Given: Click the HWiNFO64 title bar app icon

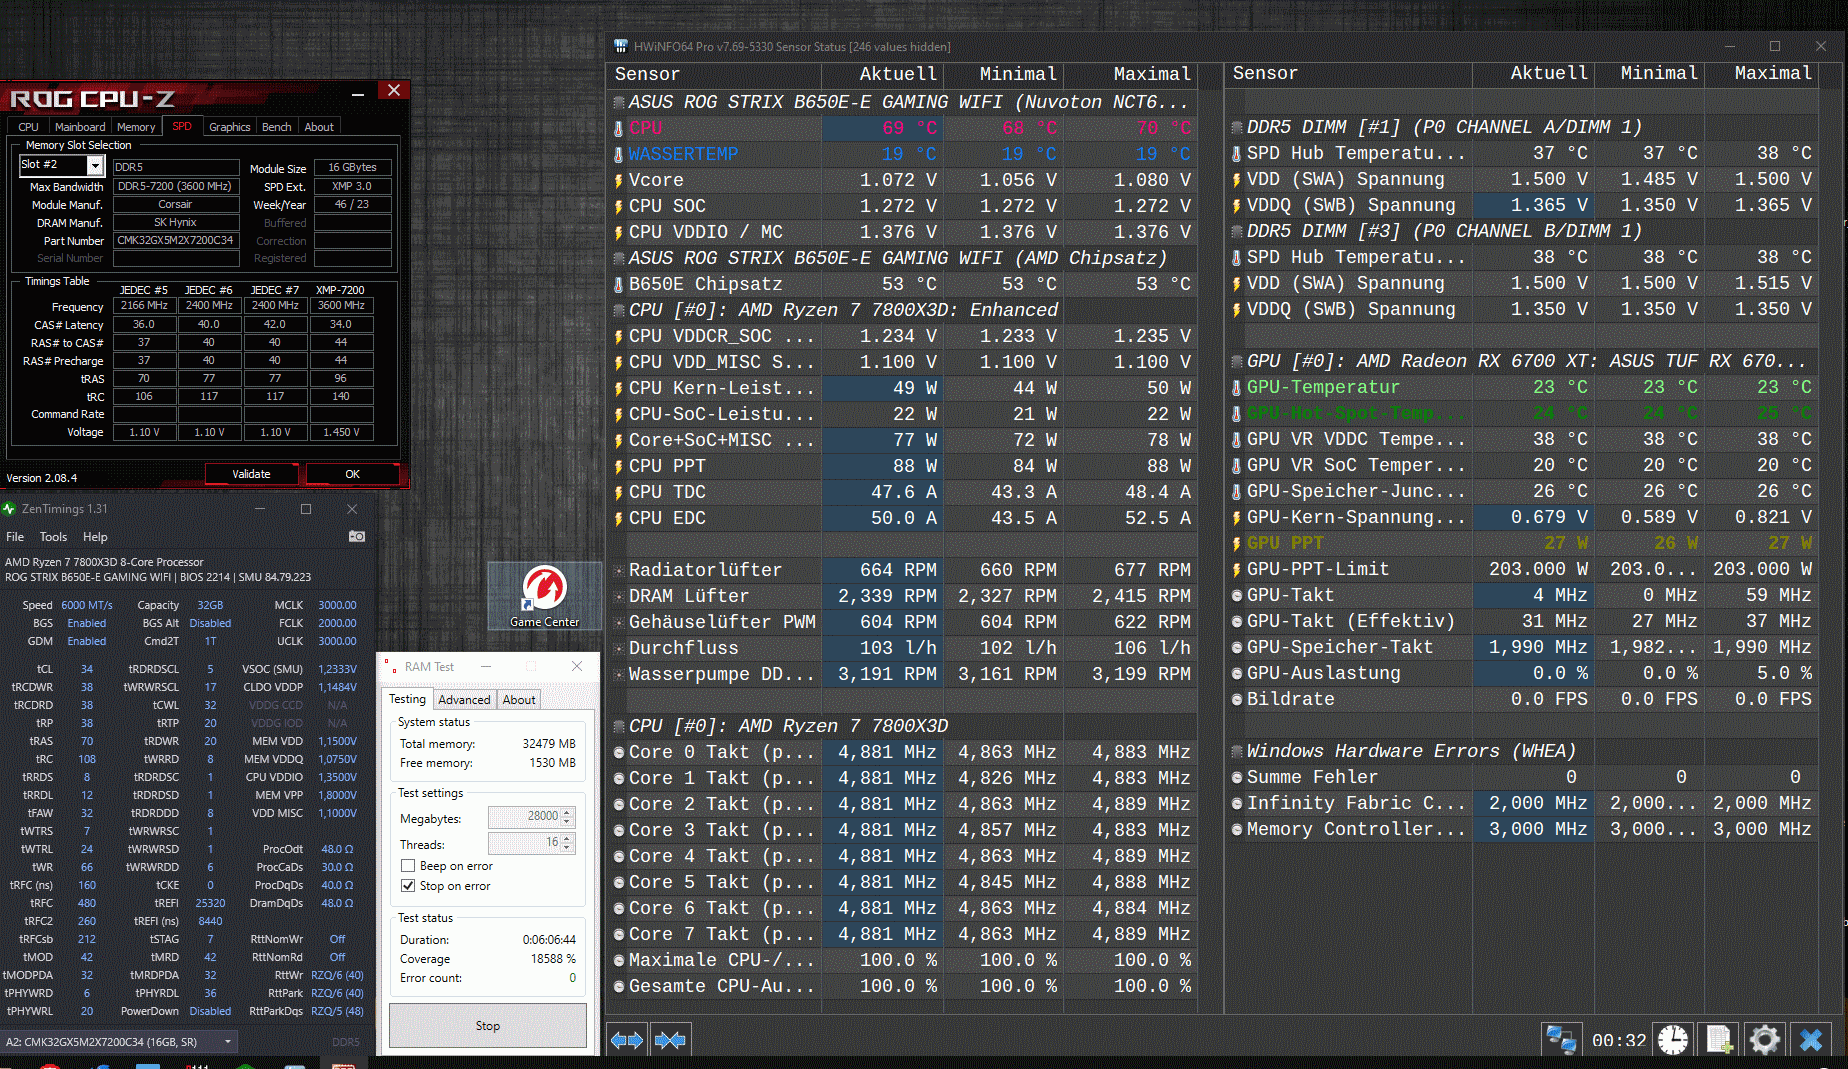Looking at the screenshot, I should 621,46.
